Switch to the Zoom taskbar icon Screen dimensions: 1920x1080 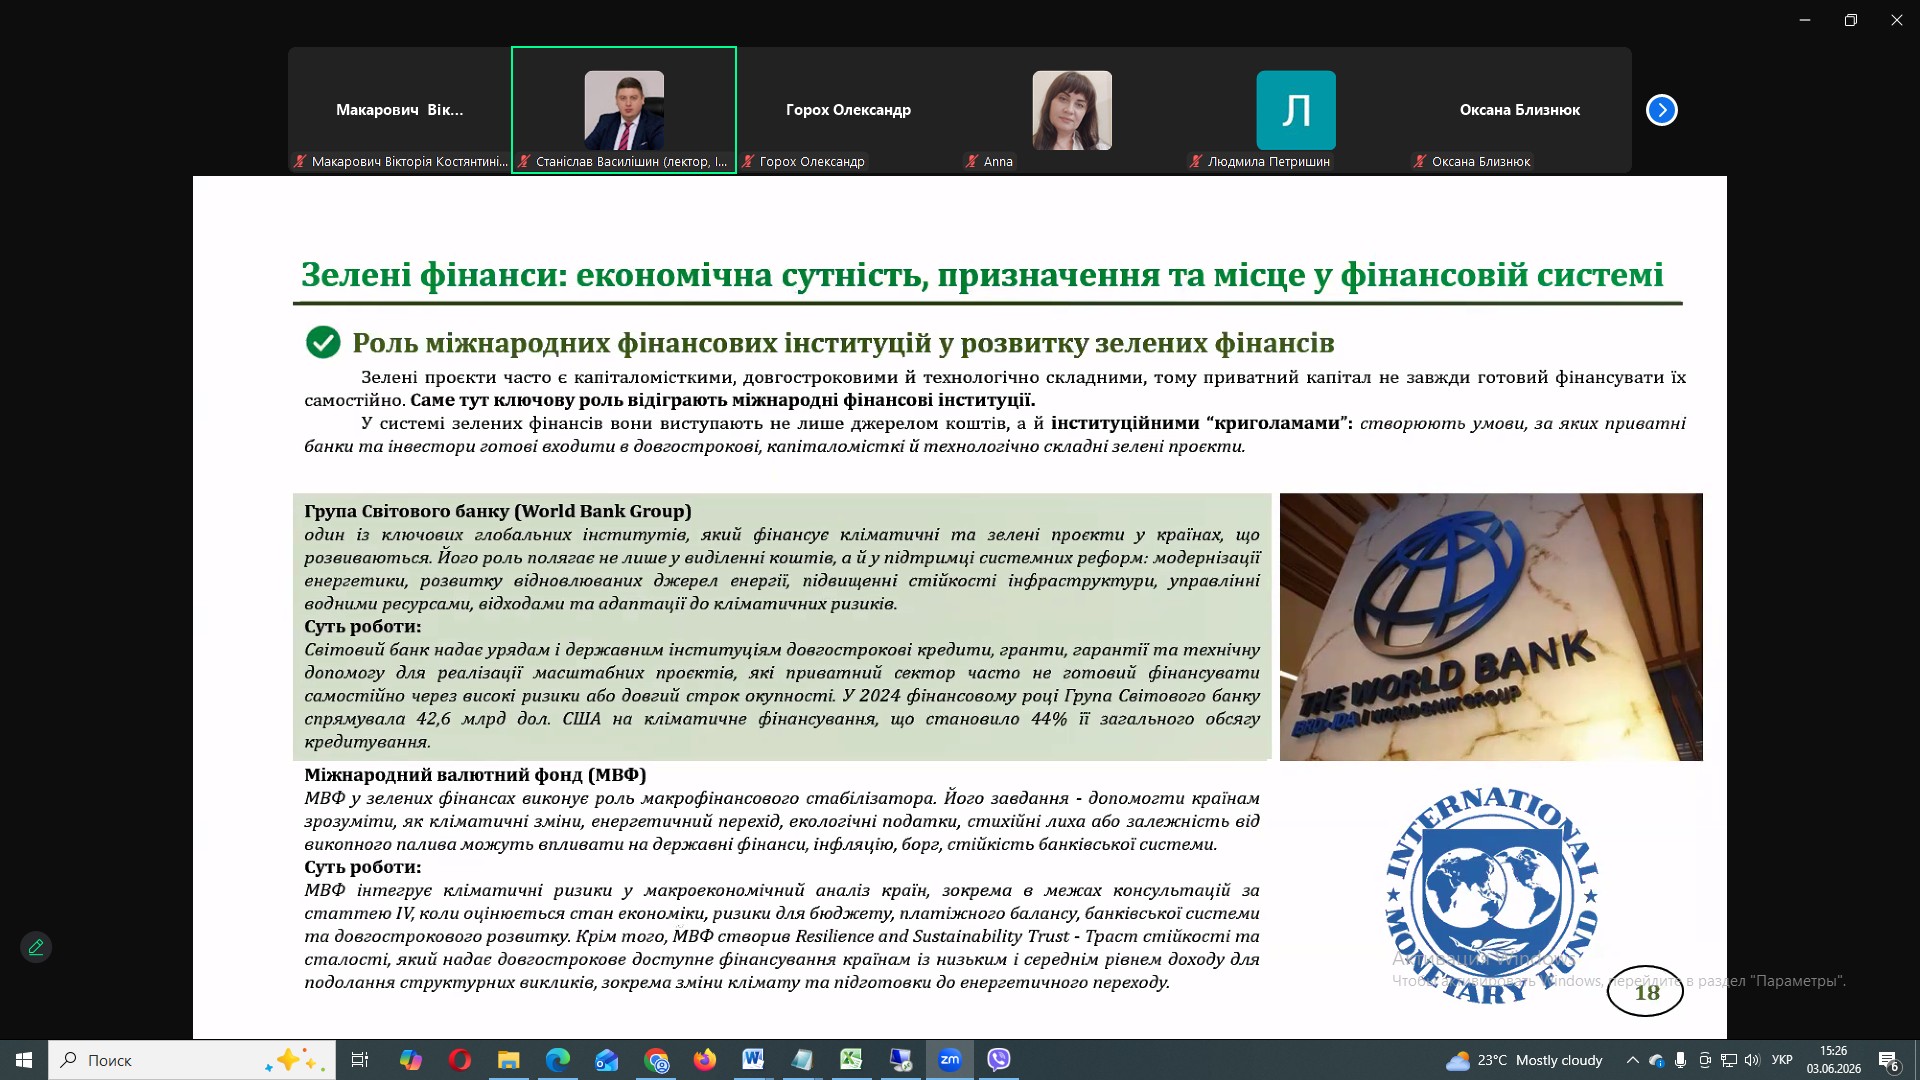(x=950, y=1060)
